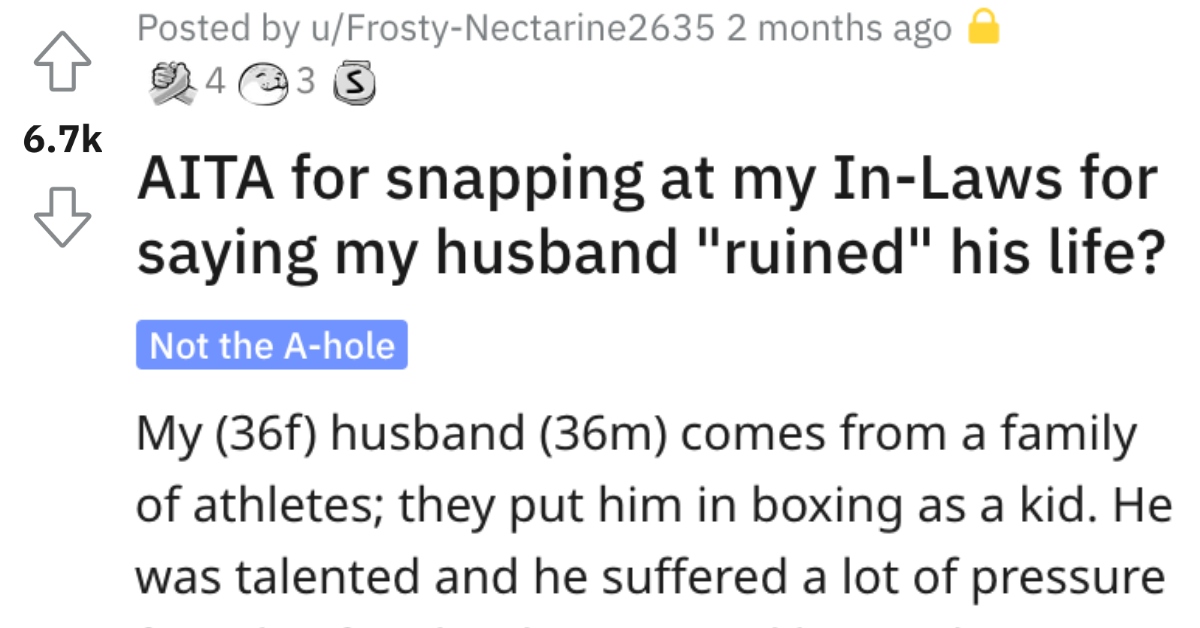This screenshot has width=1200, height=628.
Task: Click the hollow downvote arrow icon
Action: click(x=60, y=213)
